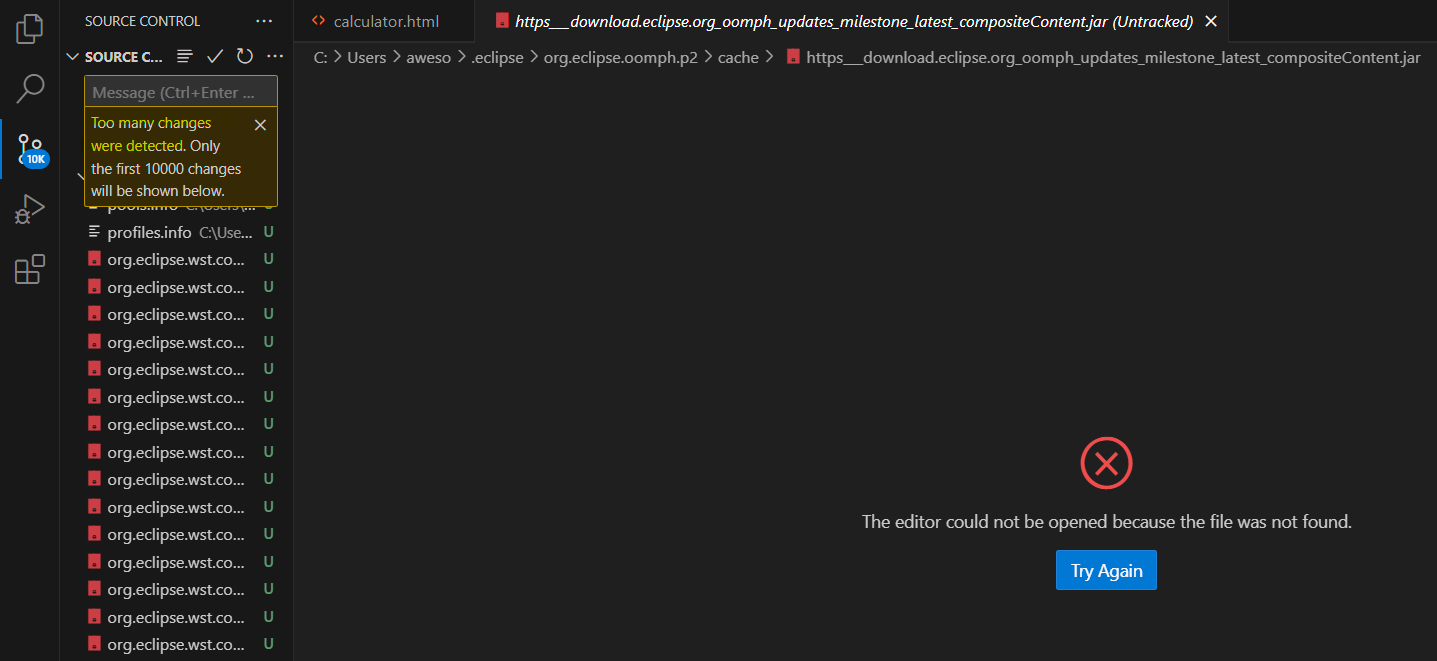Open More Actions ellipsis next to Refresh
The width and height of the screenshot is (1437, 661).
coord(275,57)
